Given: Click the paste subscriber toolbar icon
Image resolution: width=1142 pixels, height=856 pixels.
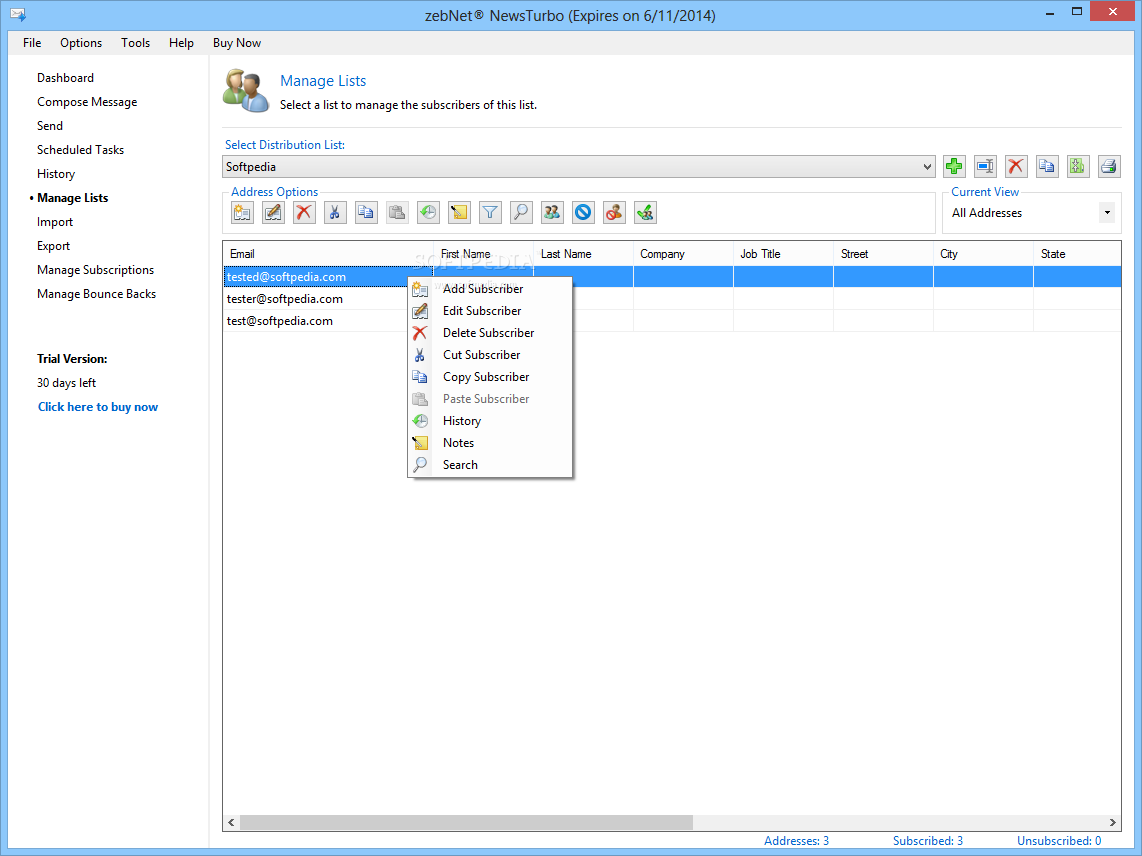Looking at the screenshot, I should 397,213.
